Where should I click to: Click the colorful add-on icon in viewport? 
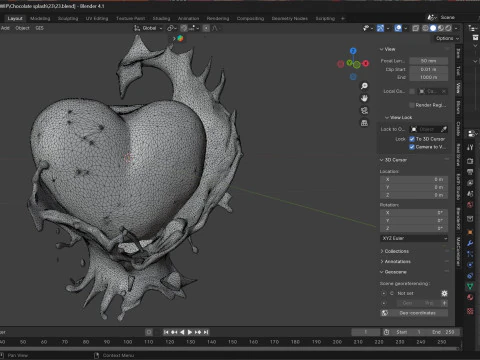click(180, 38)
